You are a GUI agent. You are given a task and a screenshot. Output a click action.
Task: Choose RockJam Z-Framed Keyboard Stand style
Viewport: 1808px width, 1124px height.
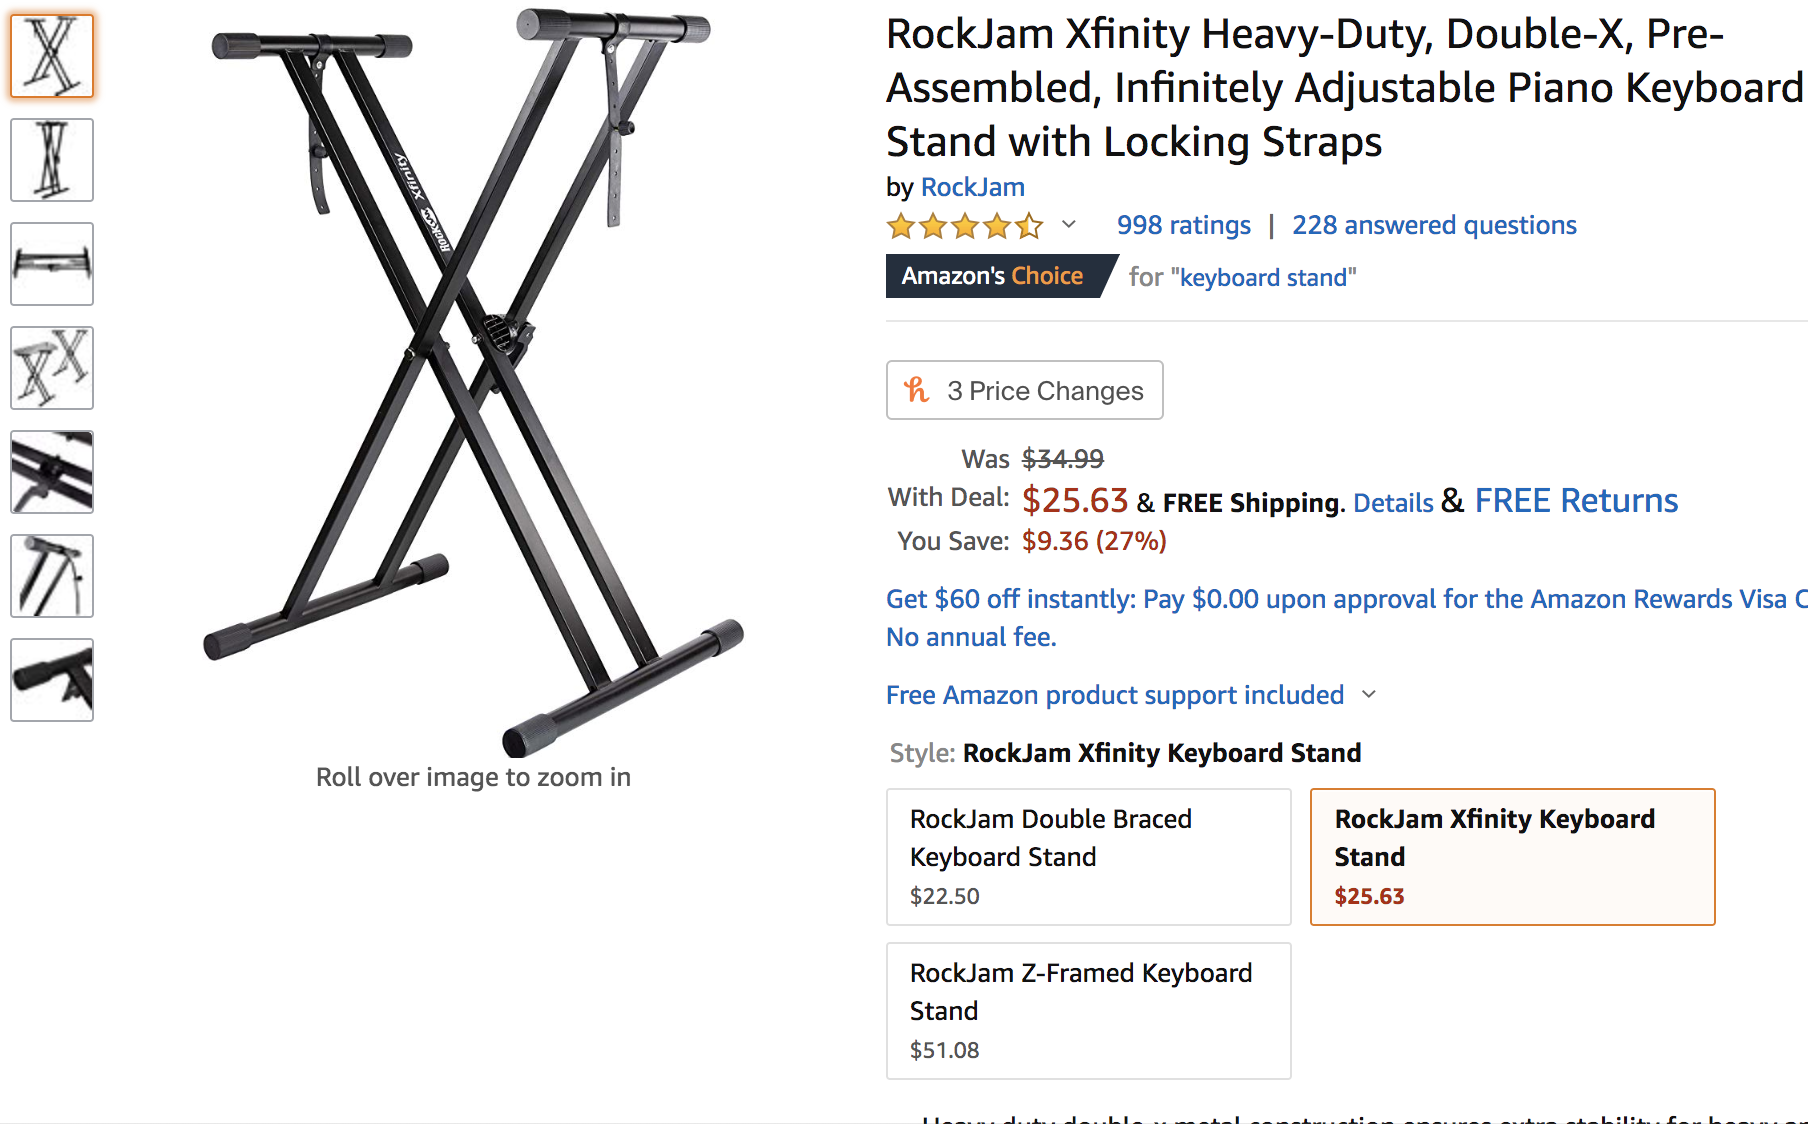(x=1088, y=1010)
